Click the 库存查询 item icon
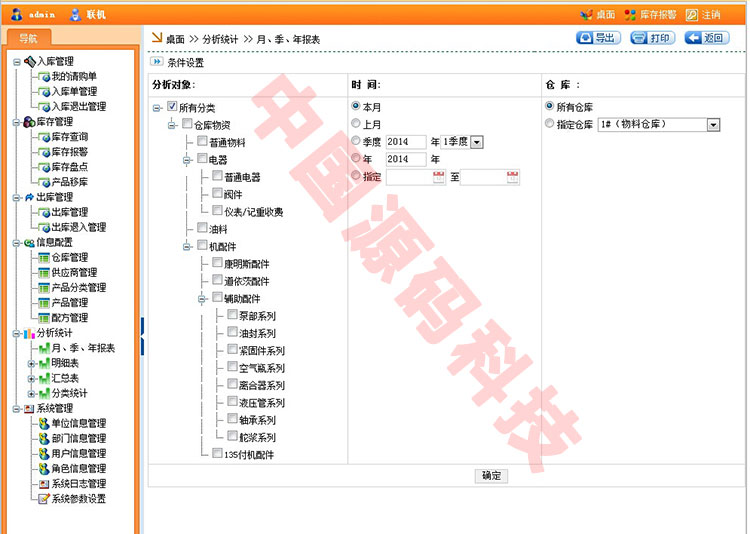Viewport: 750px width, 534px height. click(44, 137)
